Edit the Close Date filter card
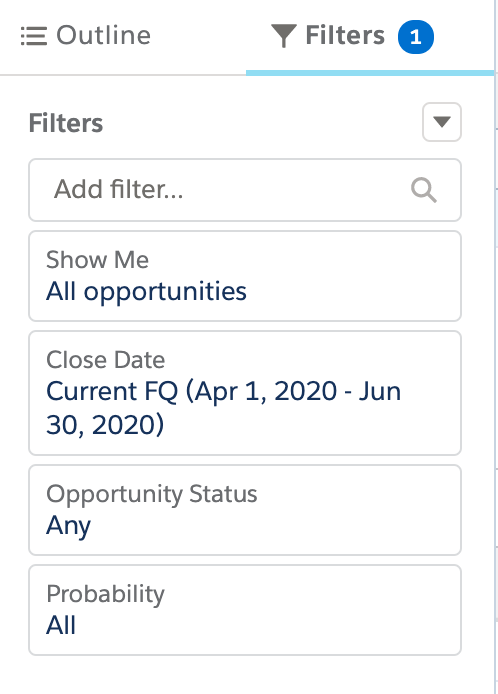Image resolution: width=498 pixels, height=694 pixels. coord(245,393)
